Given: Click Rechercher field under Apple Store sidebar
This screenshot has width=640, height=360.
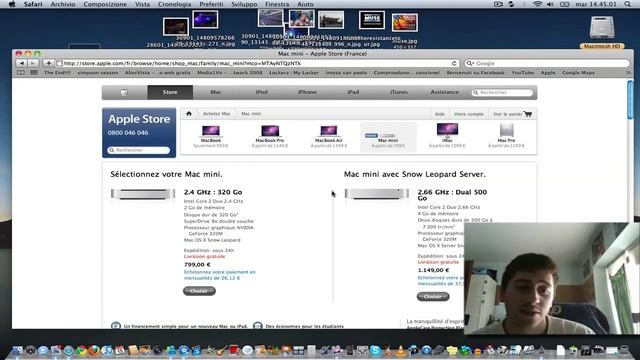Looking at the screenshot, I should tap(139, 150).
